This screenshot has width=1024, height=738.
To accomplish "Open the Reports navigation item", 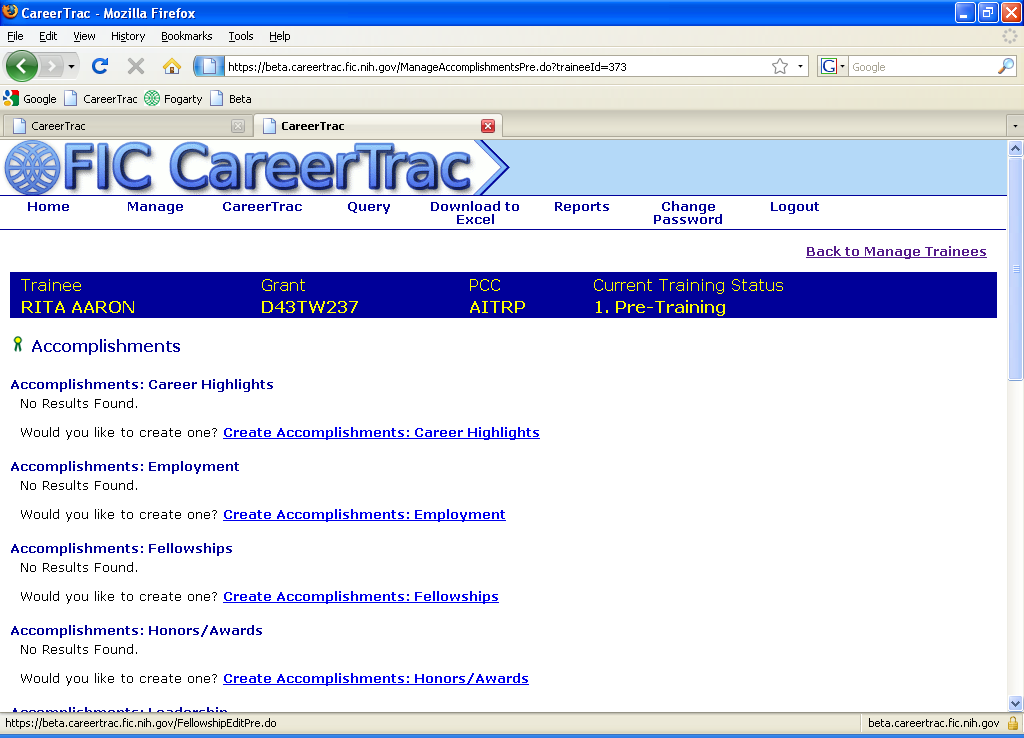I will point(581,206).
